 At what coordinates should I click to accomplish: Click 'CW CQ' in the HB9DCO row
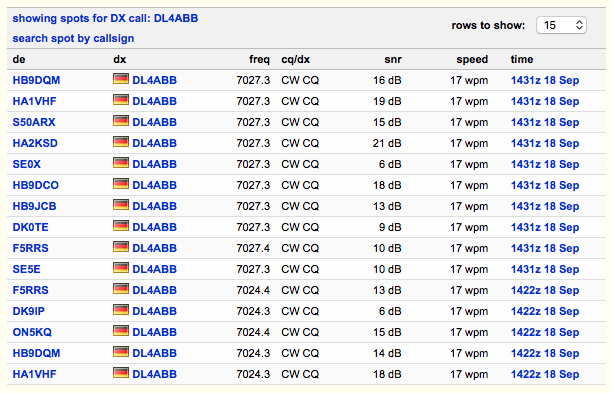(300, 185)
